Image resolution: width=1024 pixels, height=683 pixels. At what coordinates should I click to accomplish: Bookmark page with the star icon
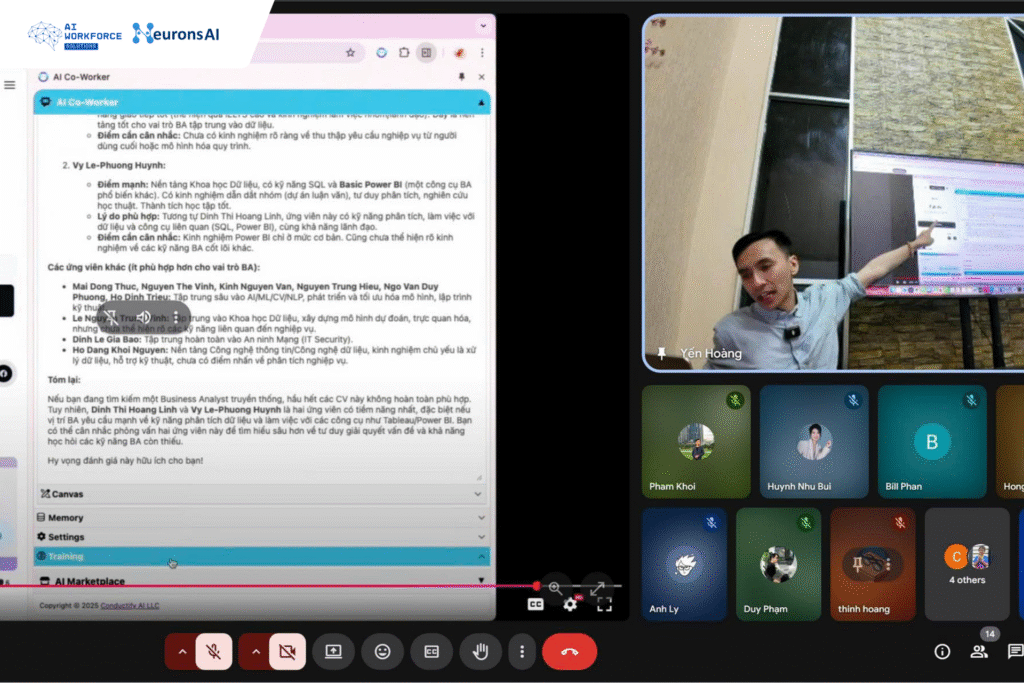350,52
